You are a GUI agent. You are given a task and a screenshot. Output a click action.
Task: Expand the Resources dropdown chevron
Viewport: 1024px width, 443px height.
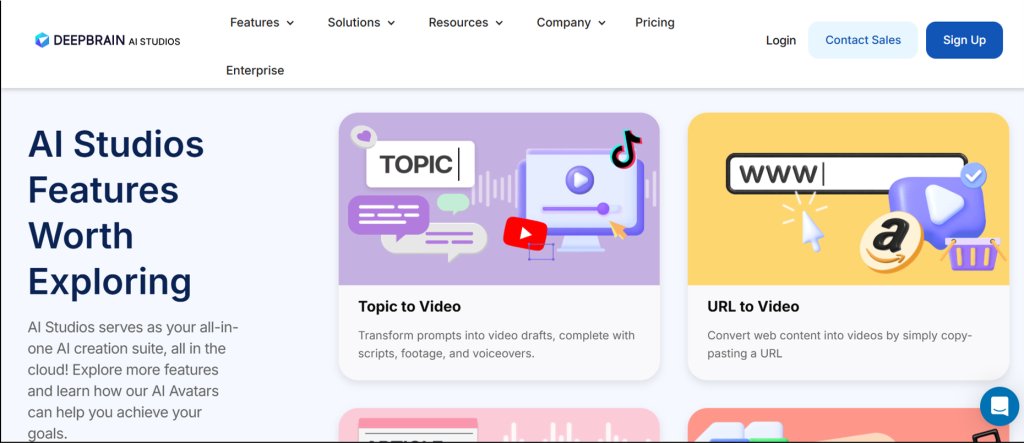(499, 23)
